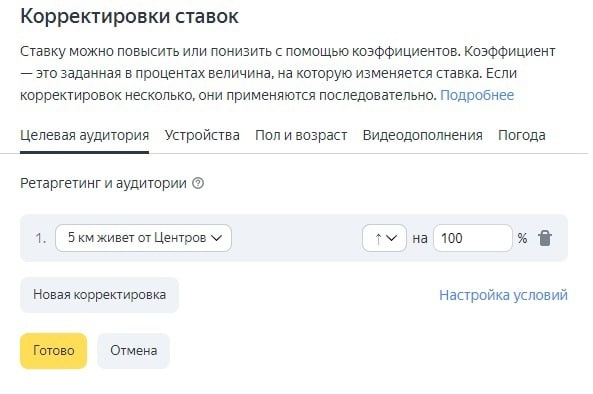Click the Ретаргетинг и аудитории label

(103, 183)
